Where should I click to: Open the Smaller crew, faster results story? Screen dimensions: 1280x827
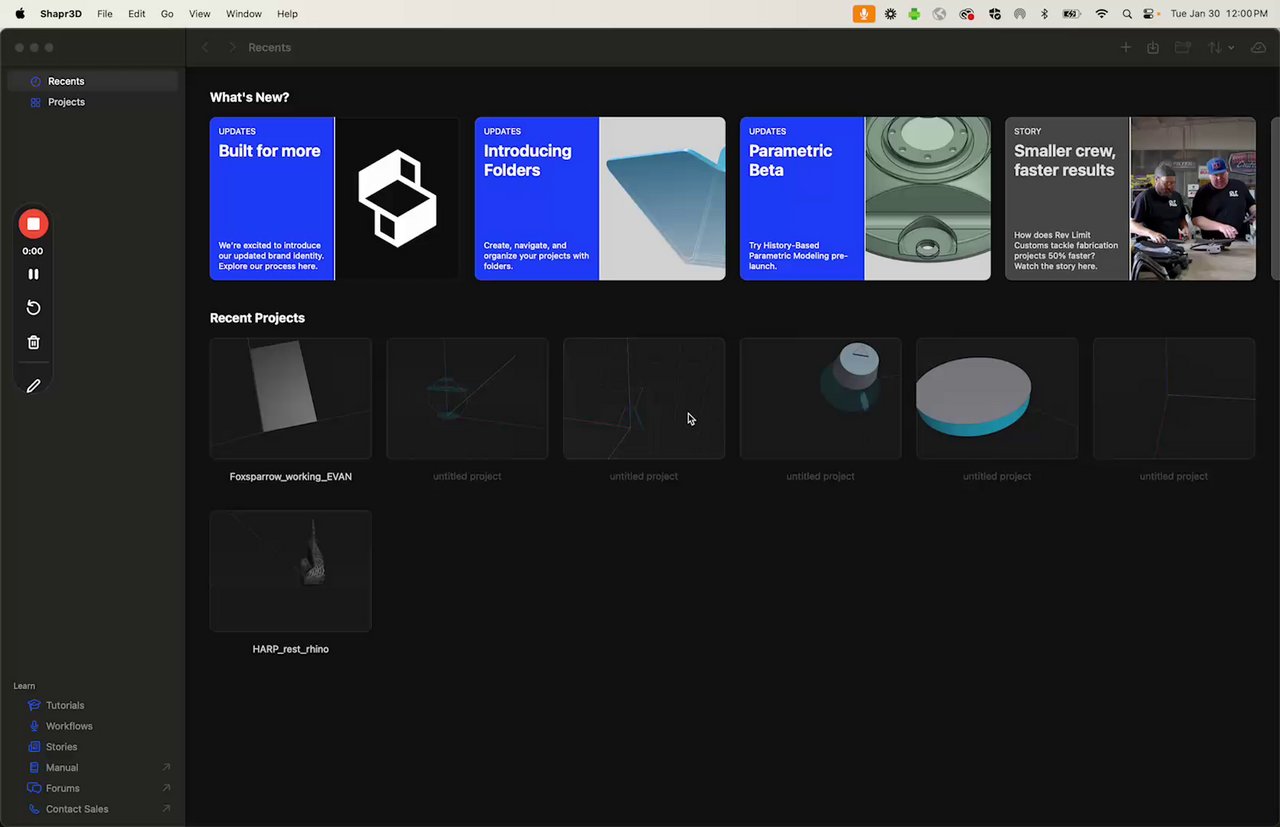click(x=1130, y=198)
